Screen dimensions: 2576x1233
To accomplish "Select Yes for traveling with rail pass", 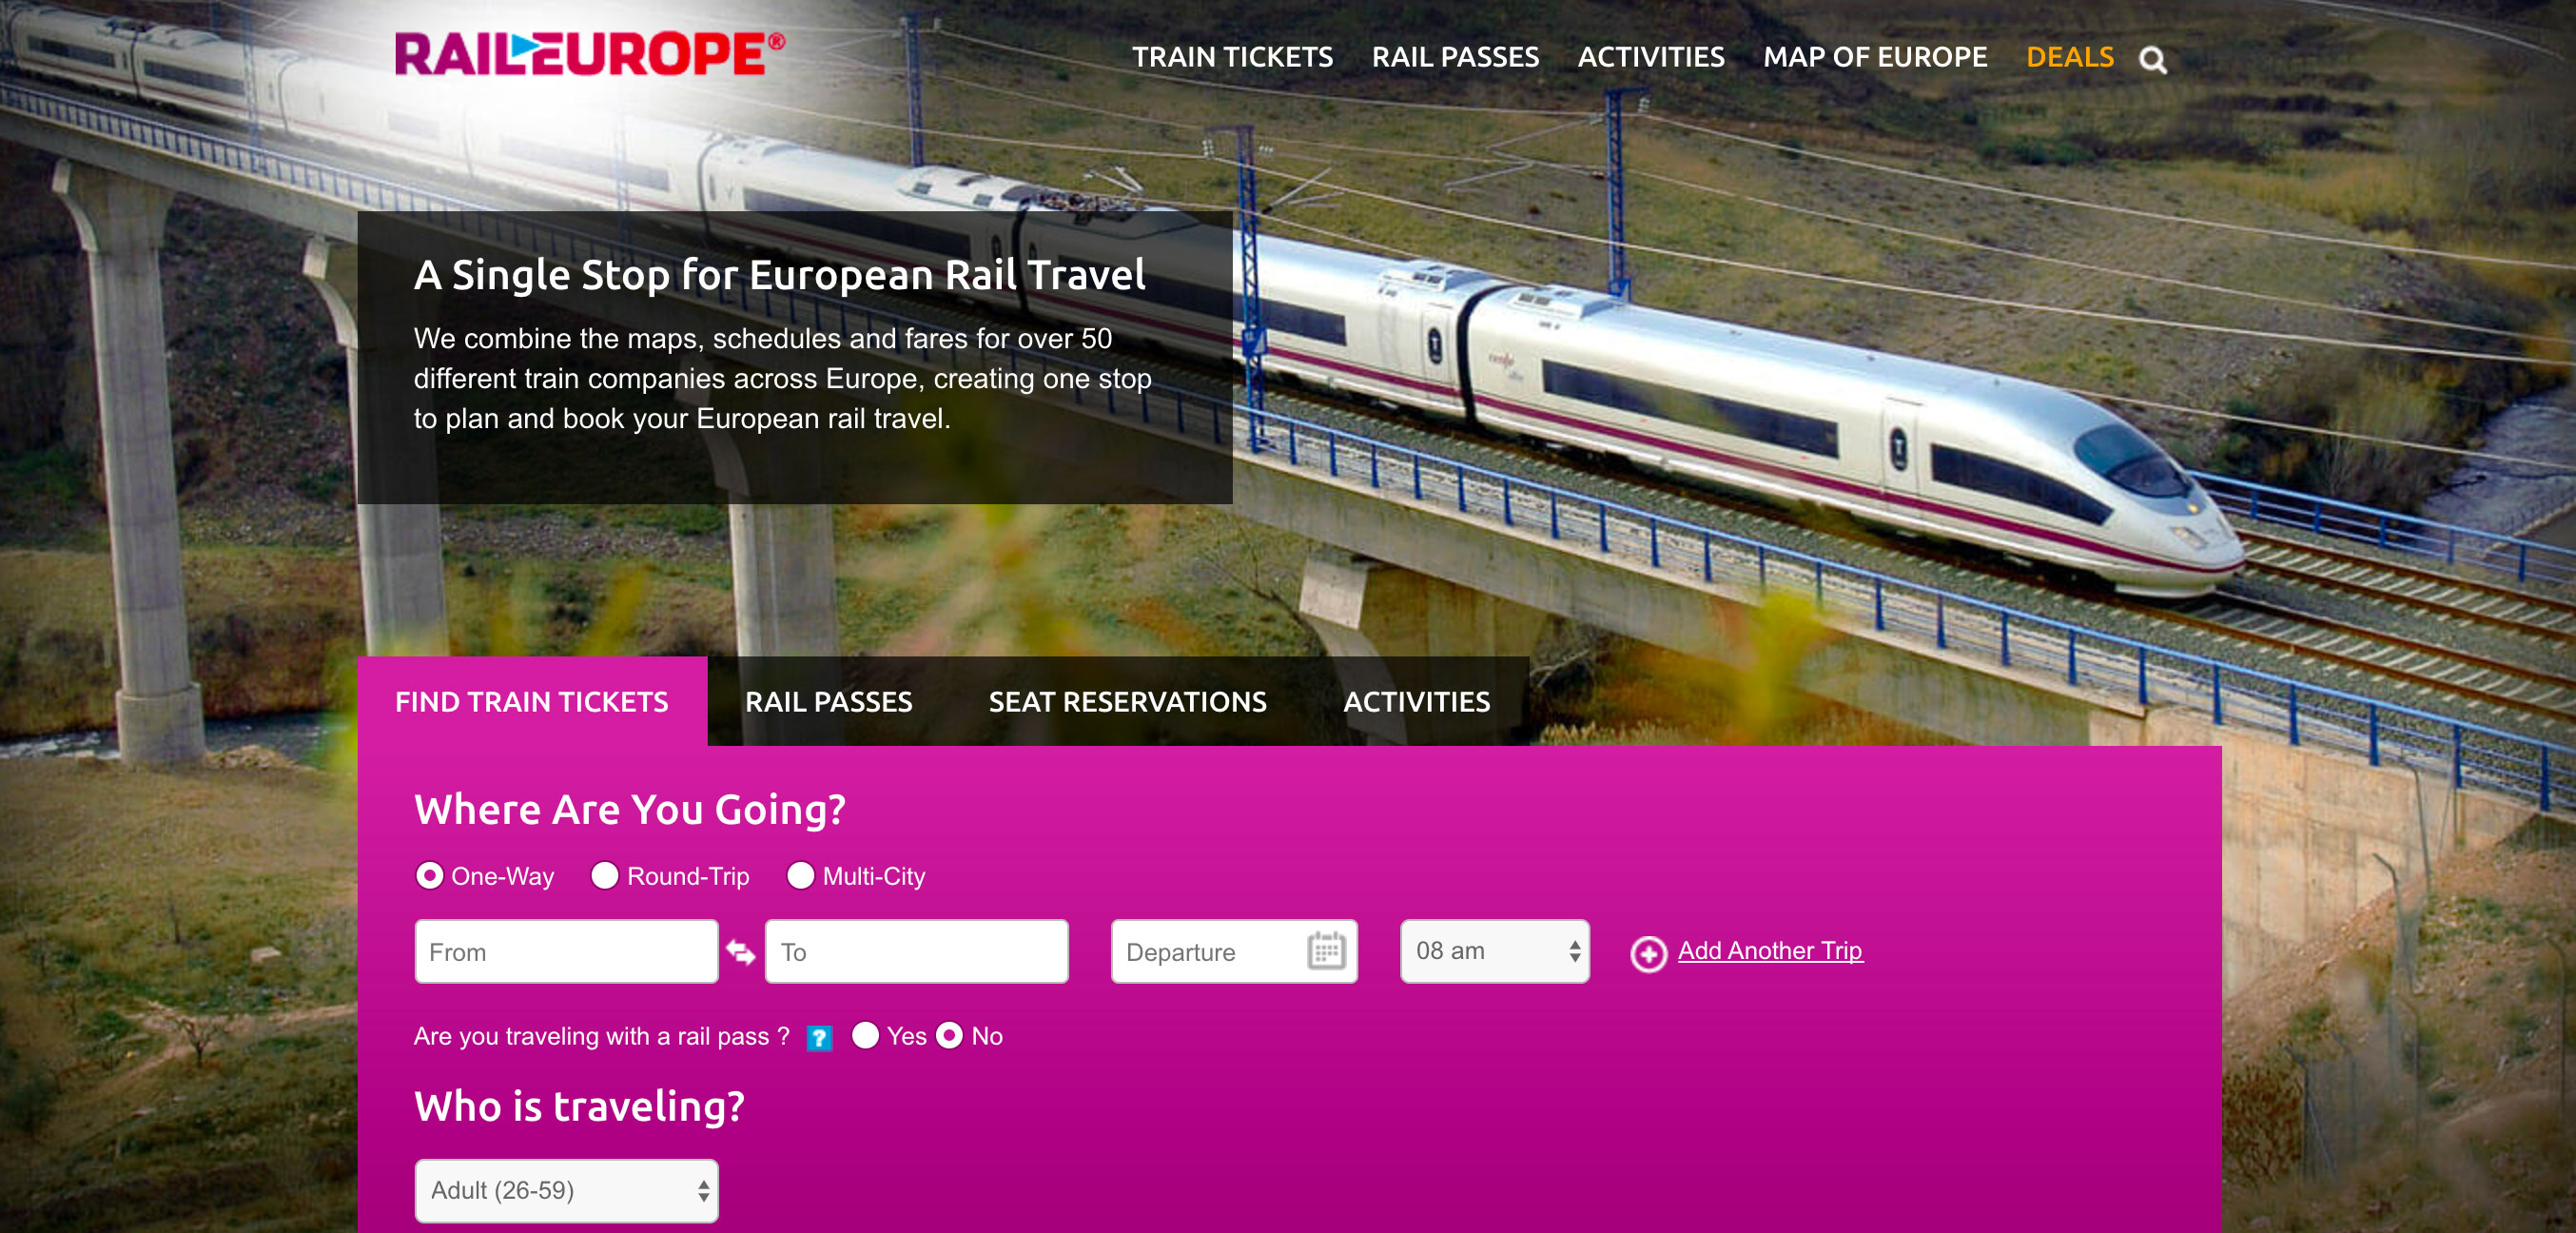I will 865,1036.
